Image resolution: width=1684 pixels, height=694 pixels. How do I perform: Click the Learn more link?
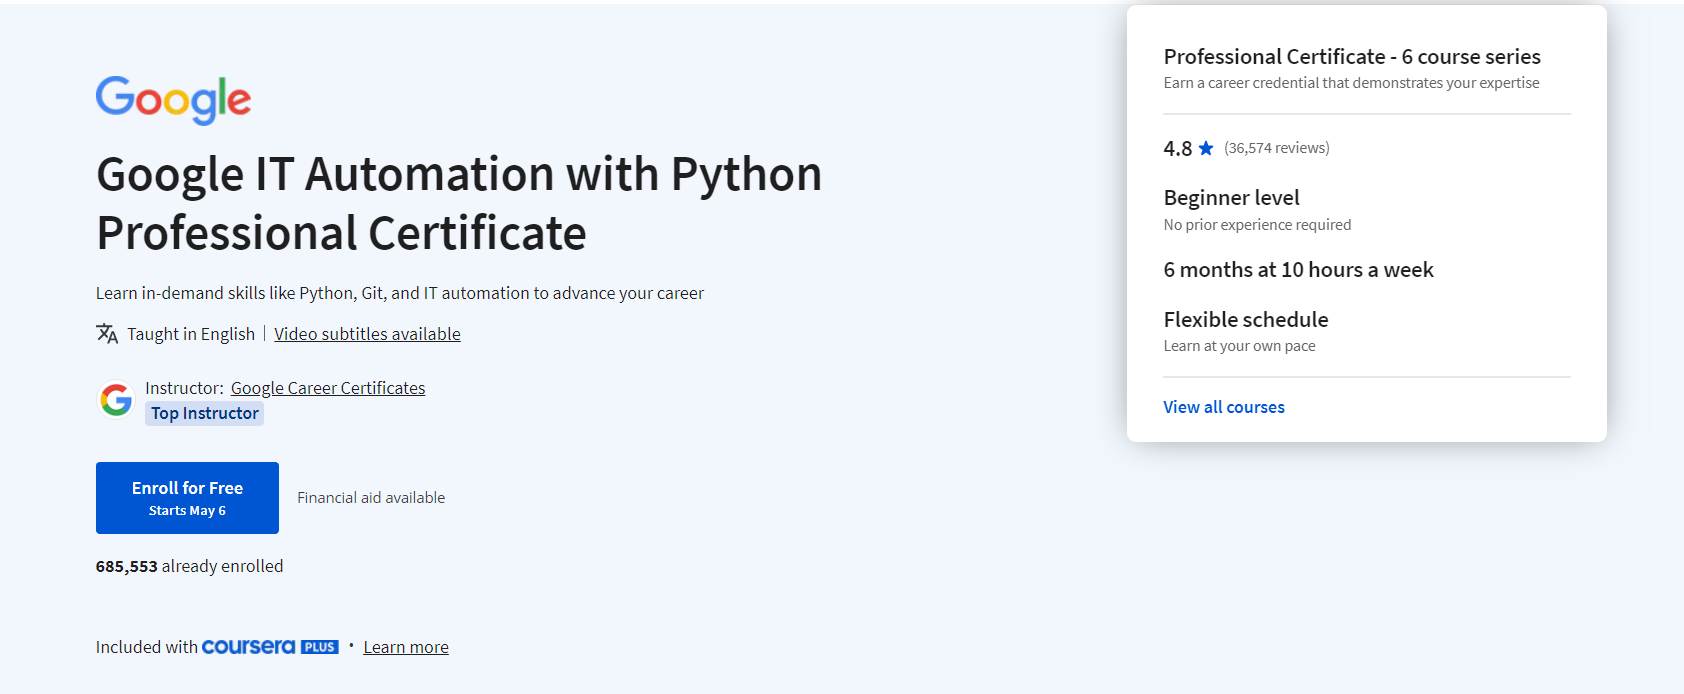point(406,647)
